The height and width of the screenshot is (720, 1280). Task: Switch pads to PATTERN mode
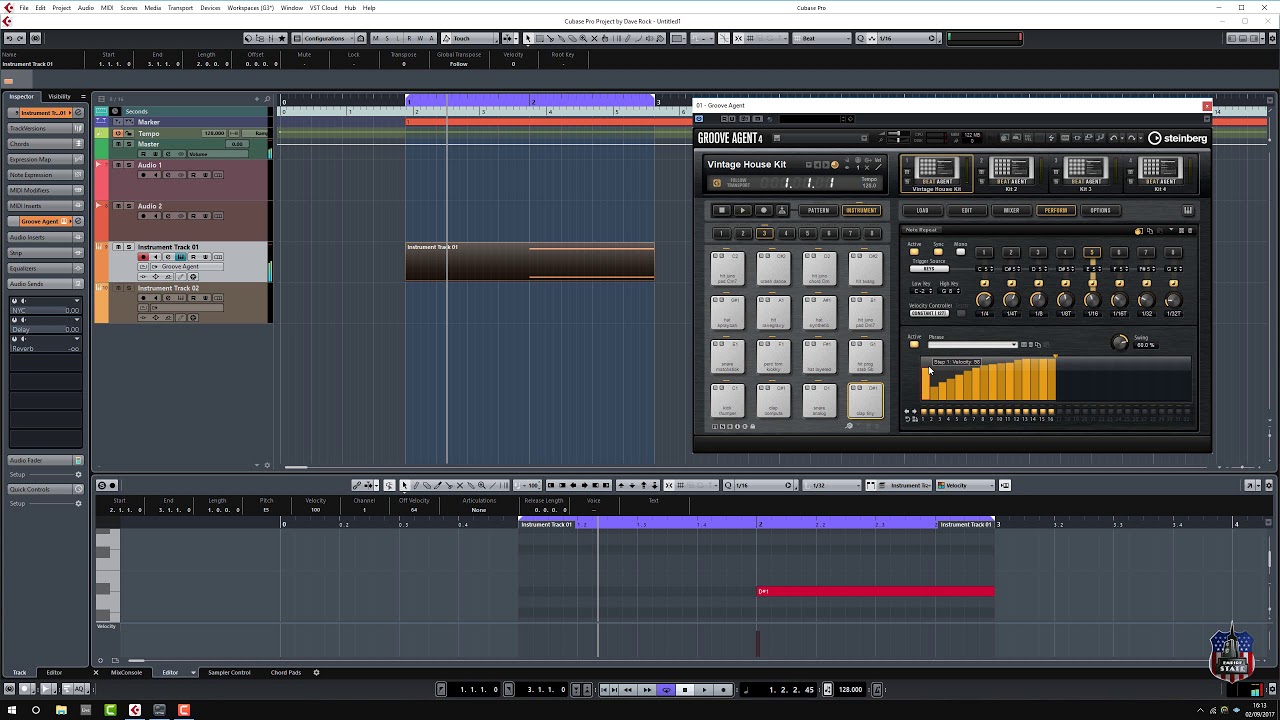tap(818, 210)
